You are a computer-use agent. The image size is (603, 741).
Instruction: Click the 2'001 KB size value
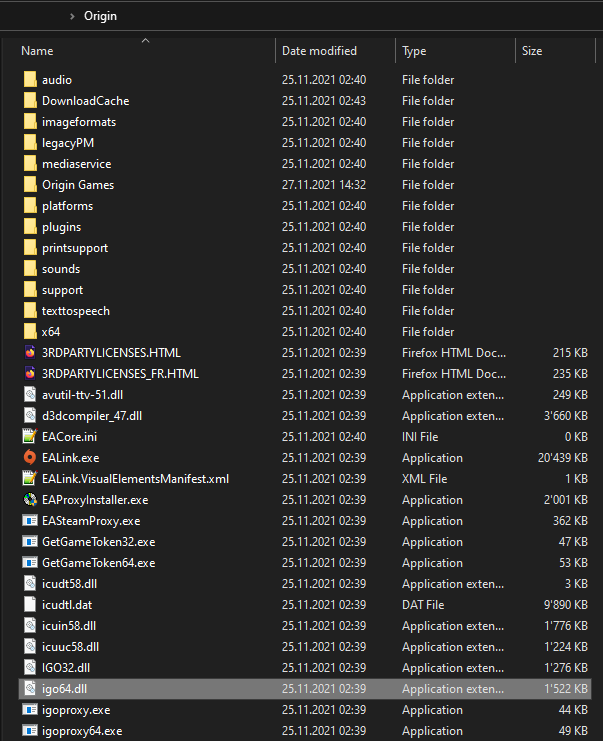566,500
